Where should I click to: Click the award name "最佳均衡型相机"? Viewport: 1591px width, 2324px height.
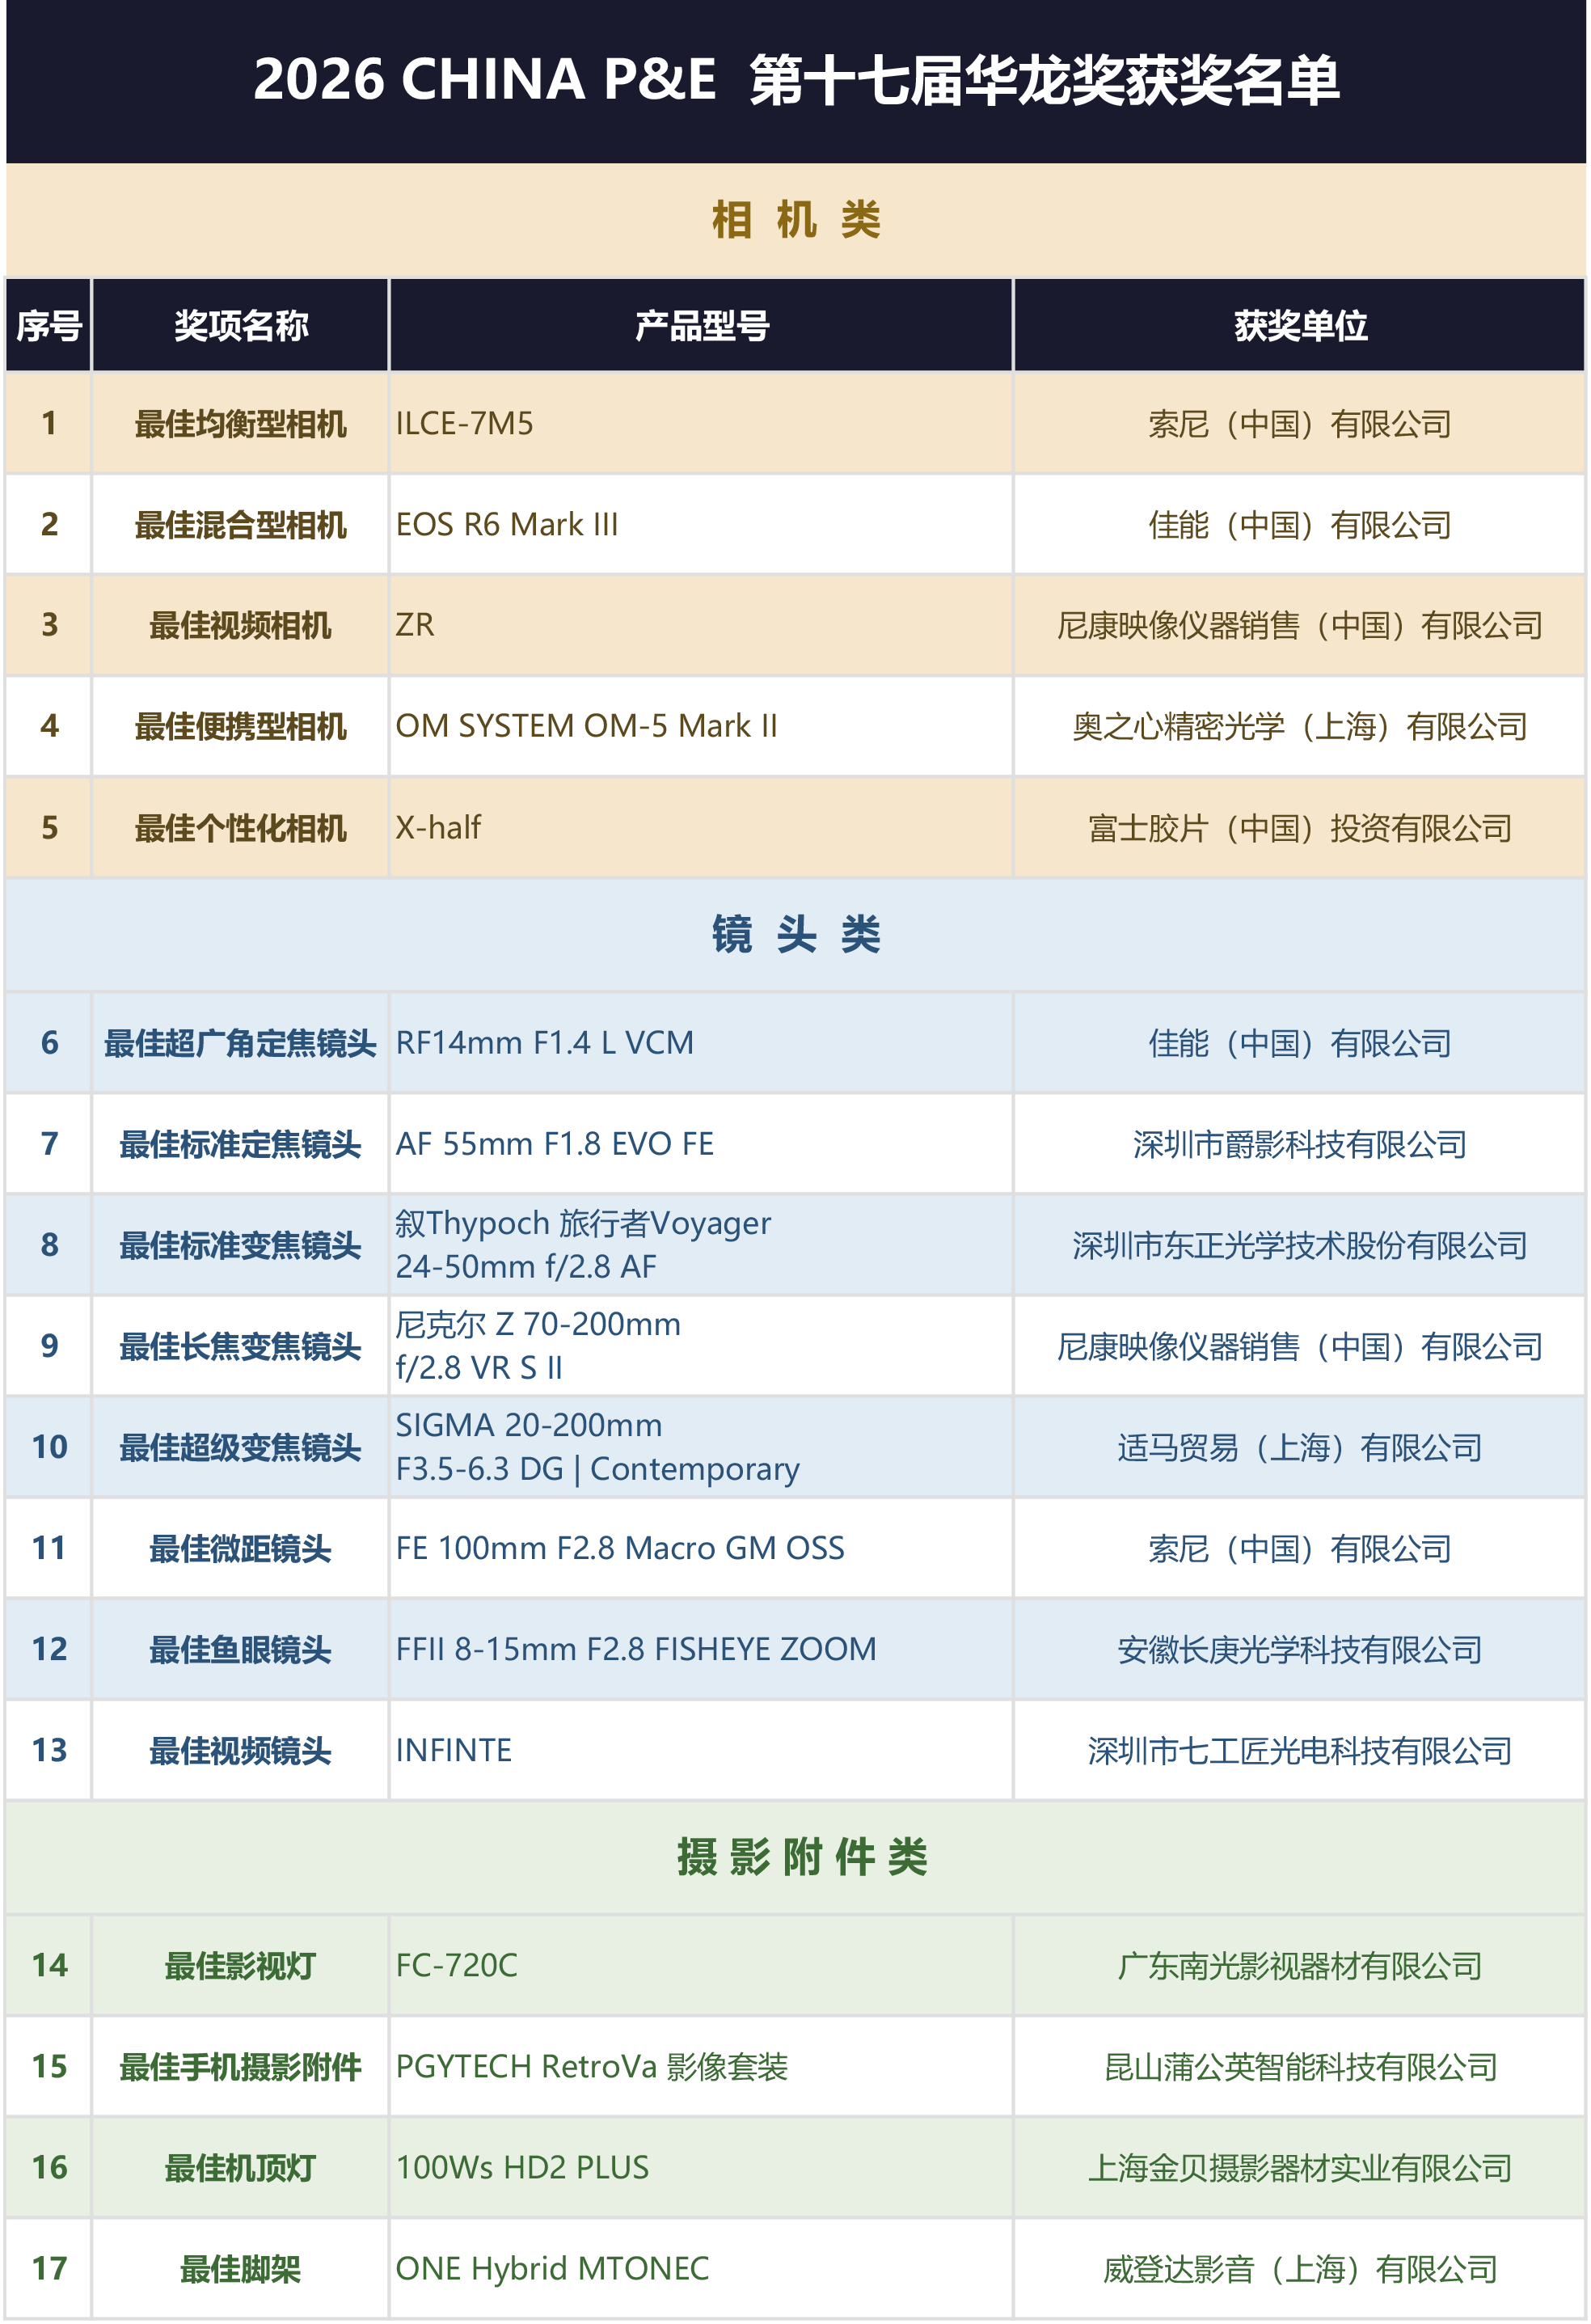click(241, 424)
